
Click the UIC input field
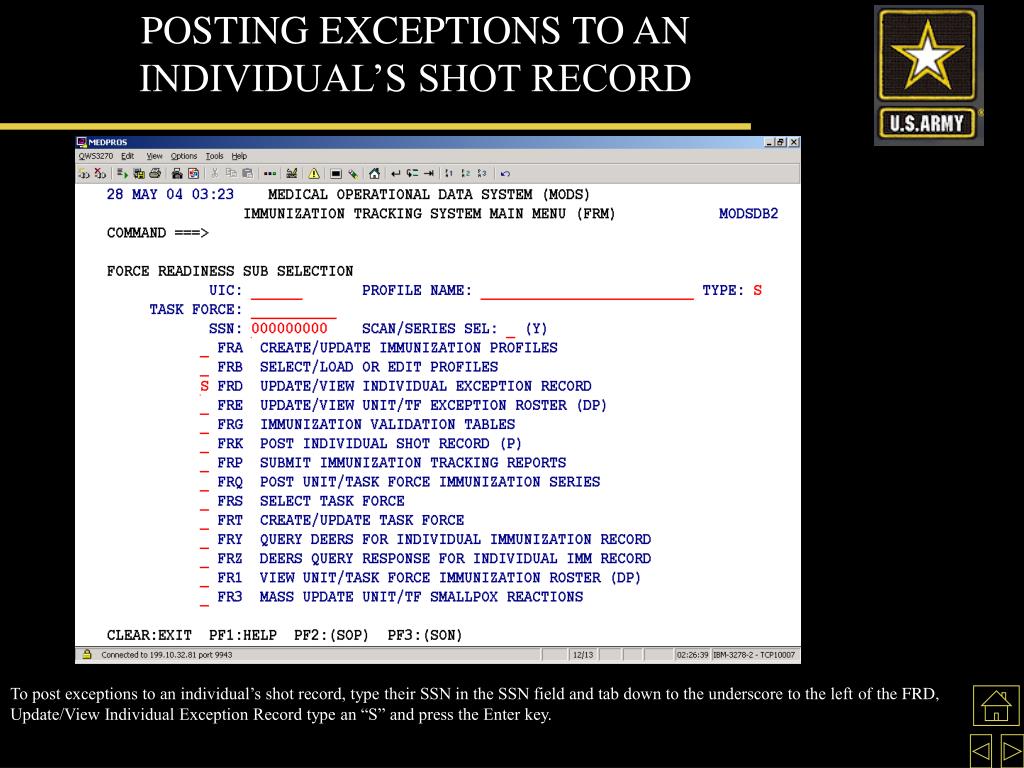(276, 291)
